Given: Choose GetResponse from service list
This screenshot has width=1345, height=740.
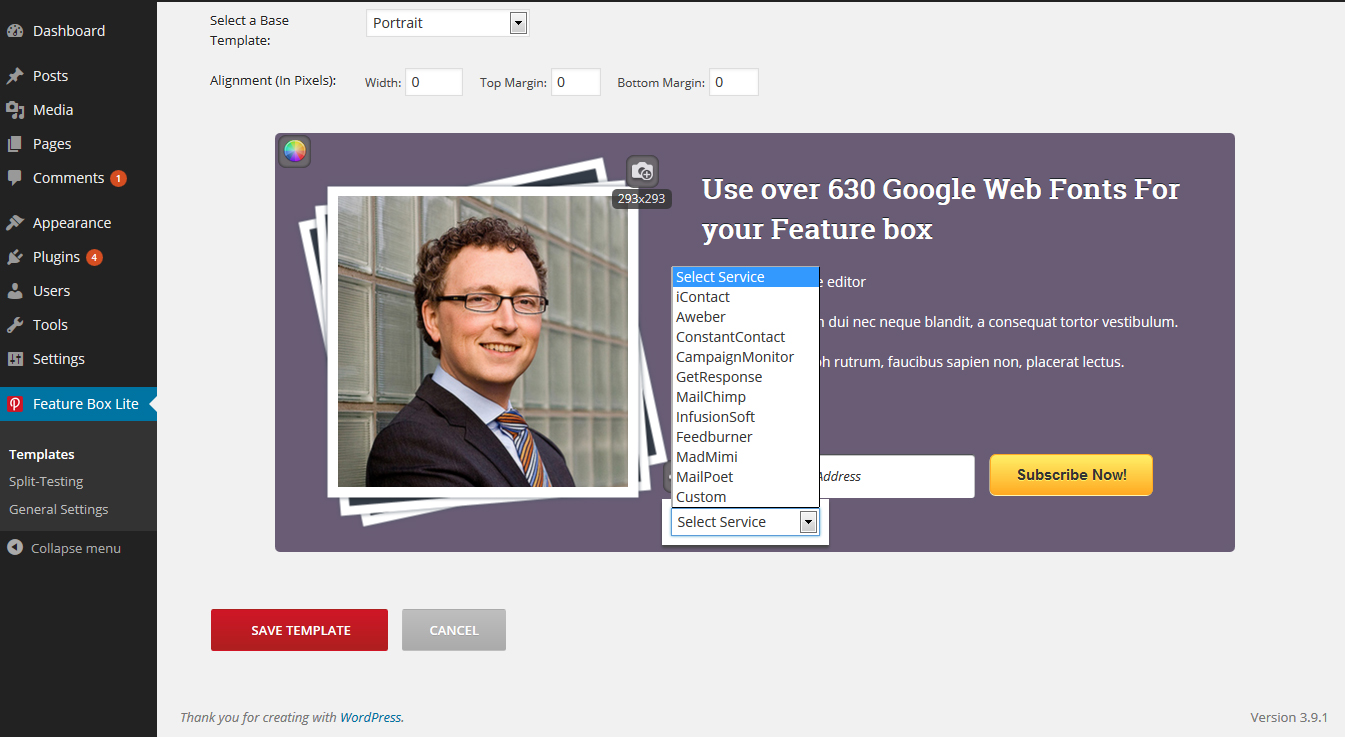Looking at the screenshot, I should point(745,377).
